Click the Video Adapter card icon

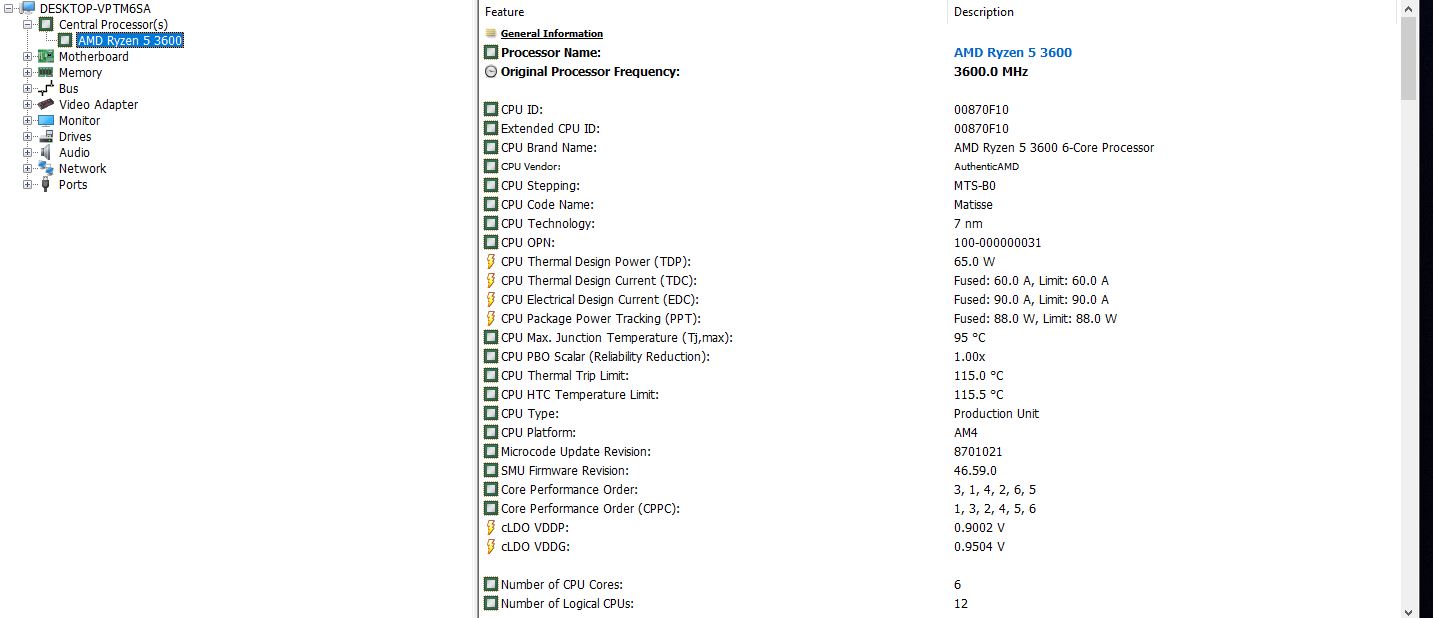click(46, 104)
